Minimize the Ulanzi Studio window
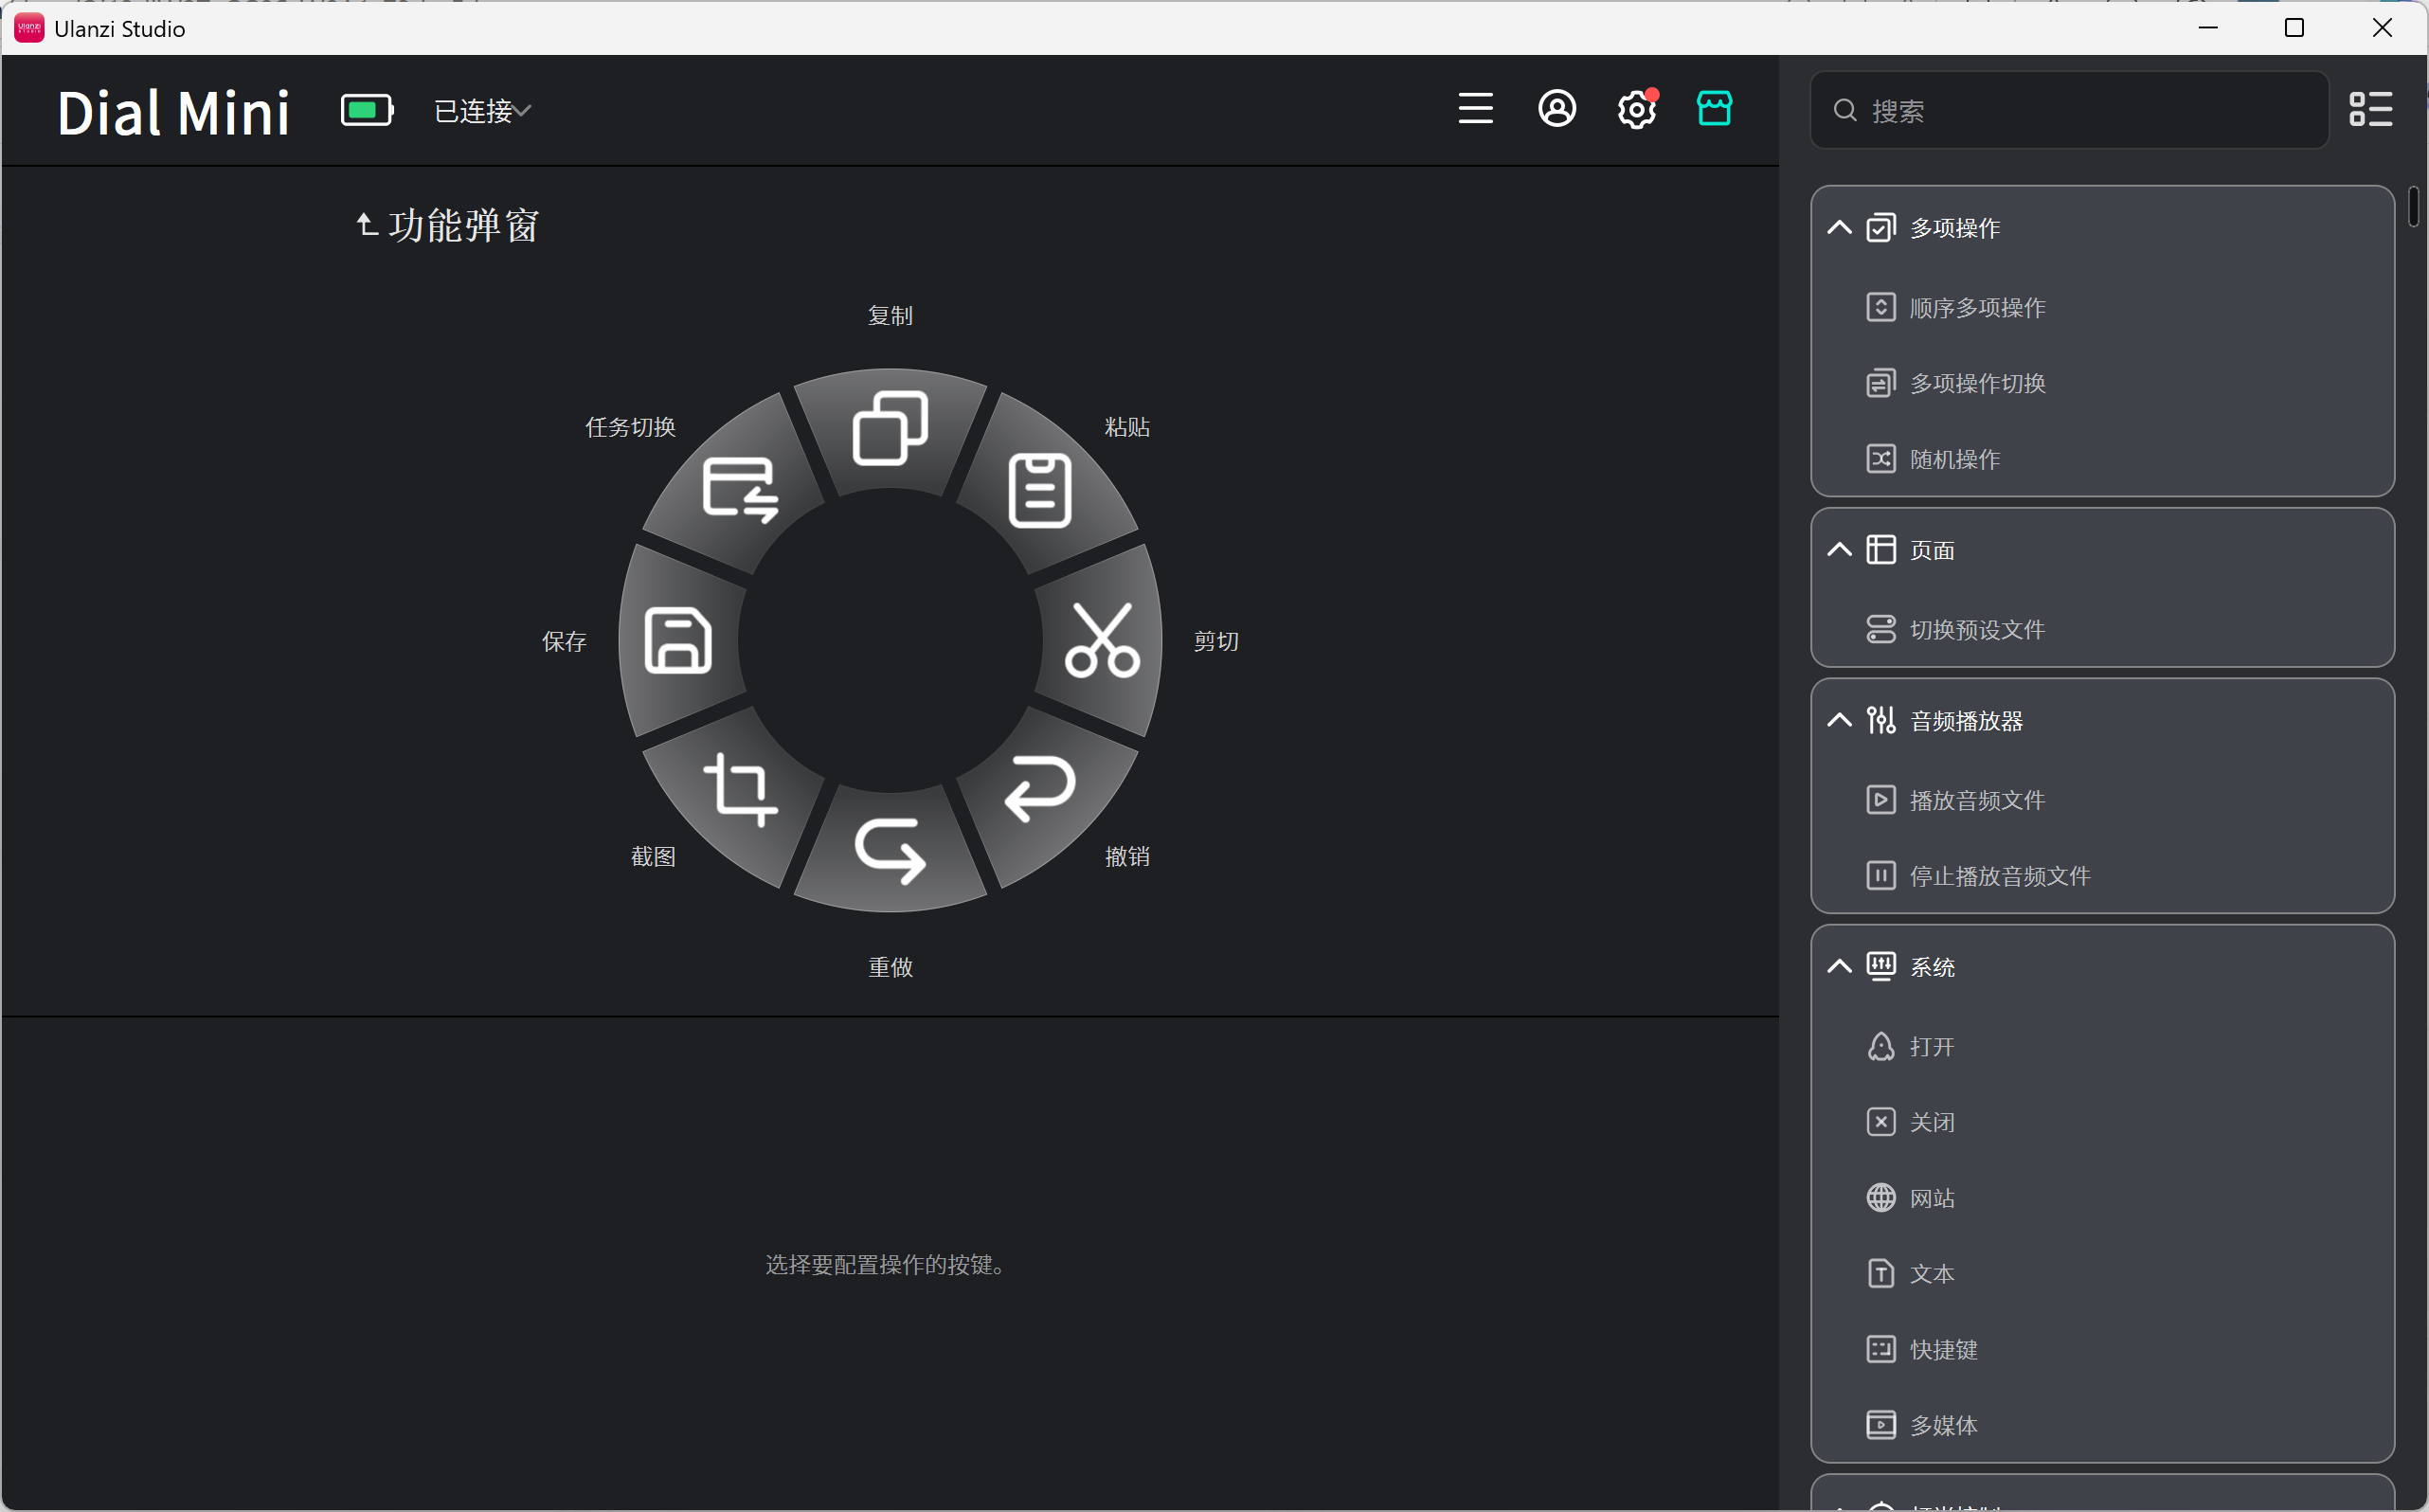The width and height of the screenshot is (2429, 1512). click(2208, 28)
